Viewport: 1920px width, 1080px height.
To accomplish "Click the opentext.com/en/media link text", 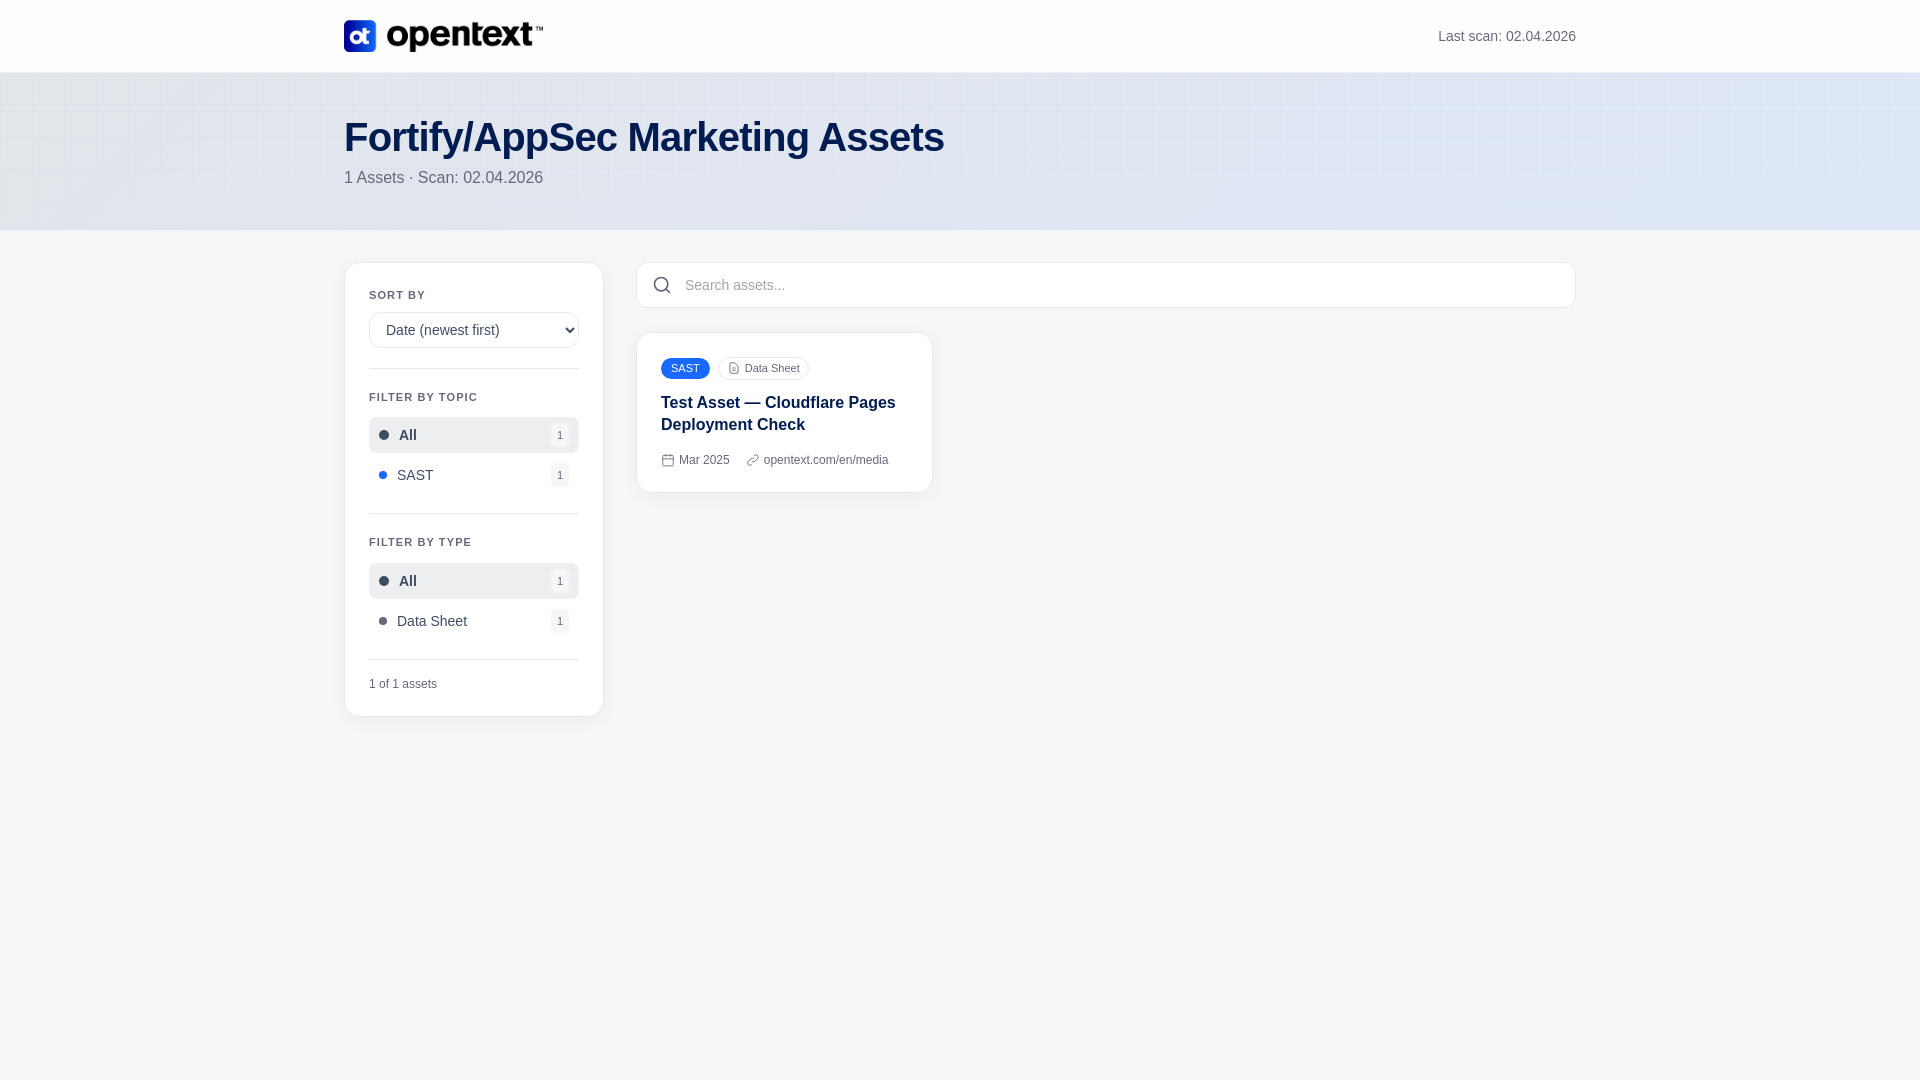I will (x=826, y=460).
